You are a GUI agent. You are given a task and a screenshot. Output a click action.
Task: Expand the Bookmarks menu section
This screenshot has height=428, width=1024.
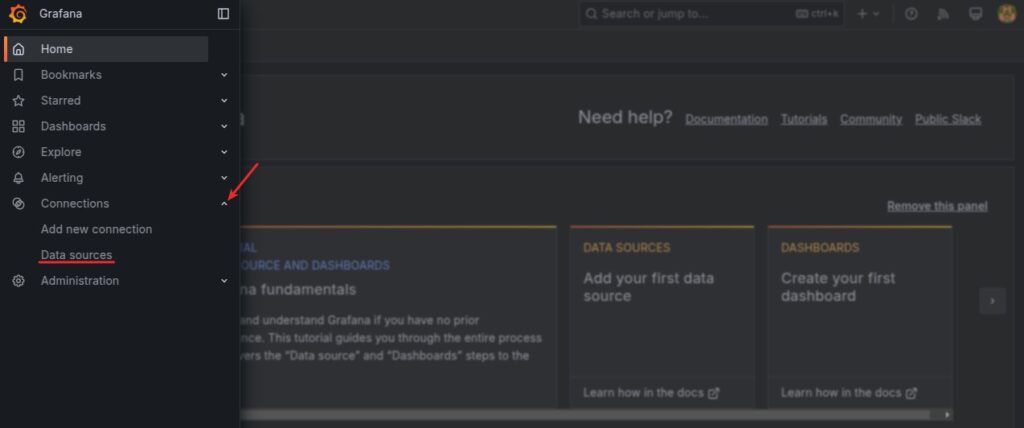coord(224,75)
